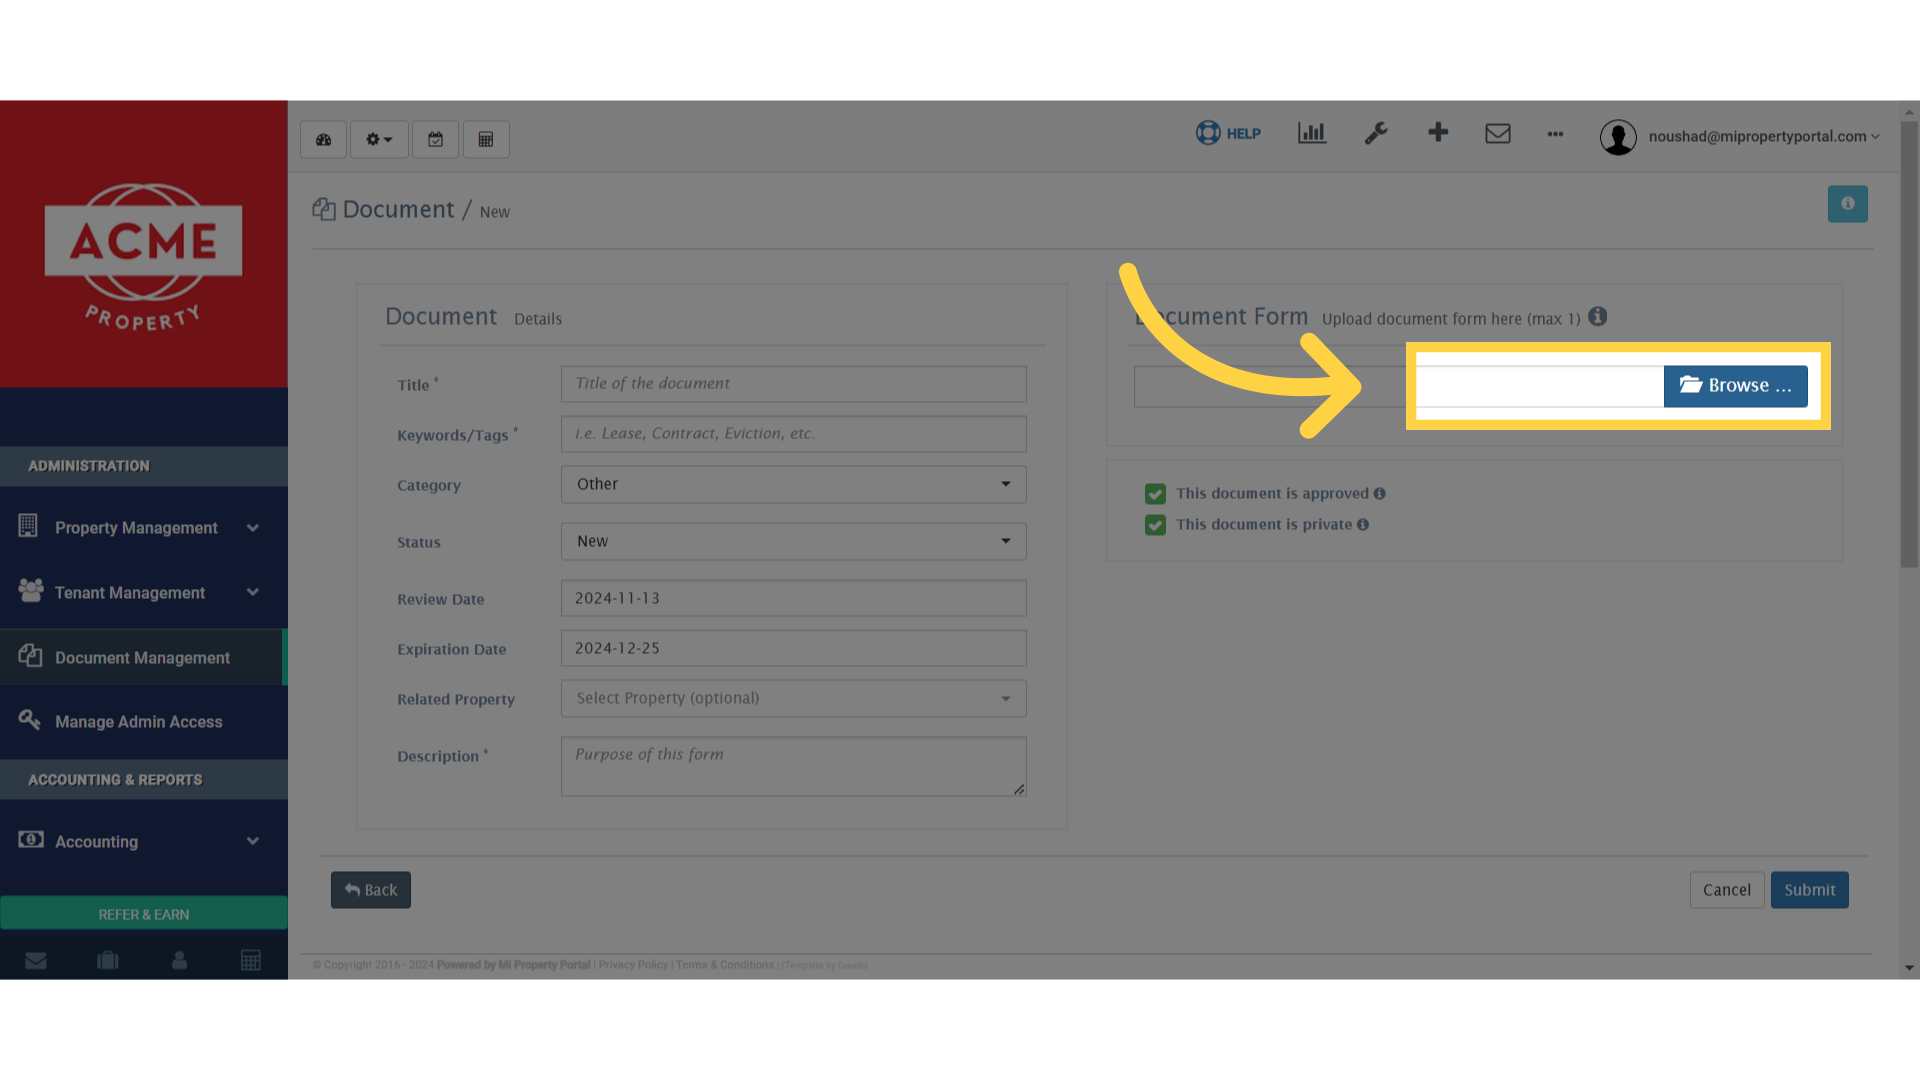Uncheck This document is approved
Image resolution: width=1920 pixels, height=1080 pixels.
(1156, 494)
